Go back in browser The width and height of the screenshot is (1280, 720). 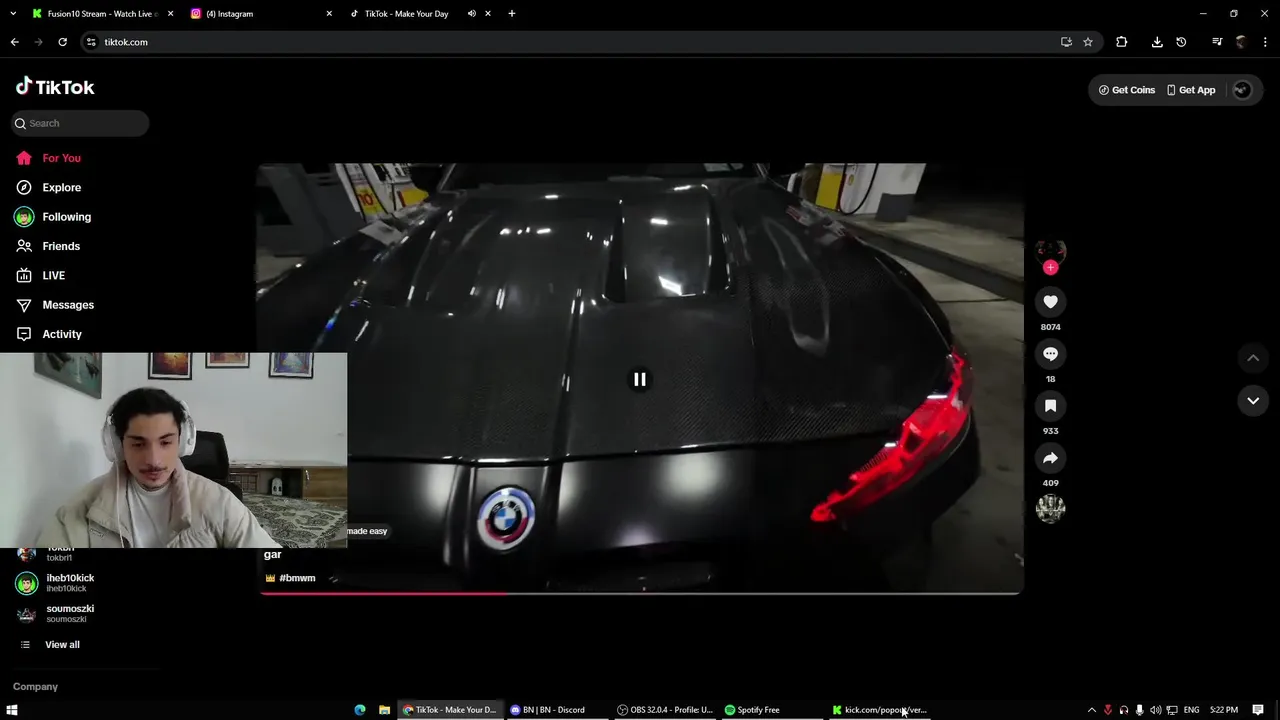coord(14,42)
